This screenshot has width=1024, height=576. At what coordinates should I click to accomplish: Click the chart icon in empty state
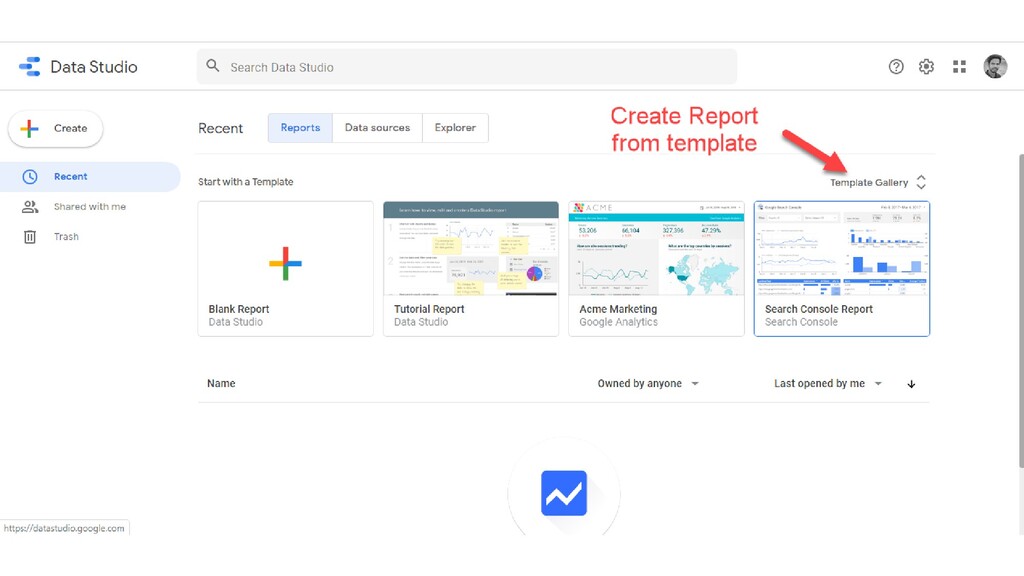tap(564, 494)
